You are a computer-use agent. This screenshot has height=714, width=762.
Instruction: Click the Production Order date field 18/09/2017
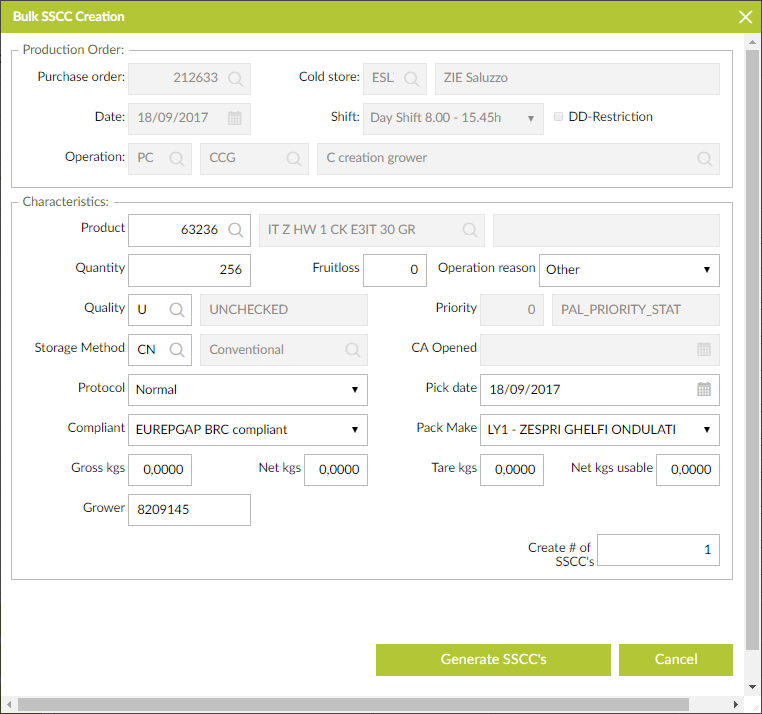(190, 119)
